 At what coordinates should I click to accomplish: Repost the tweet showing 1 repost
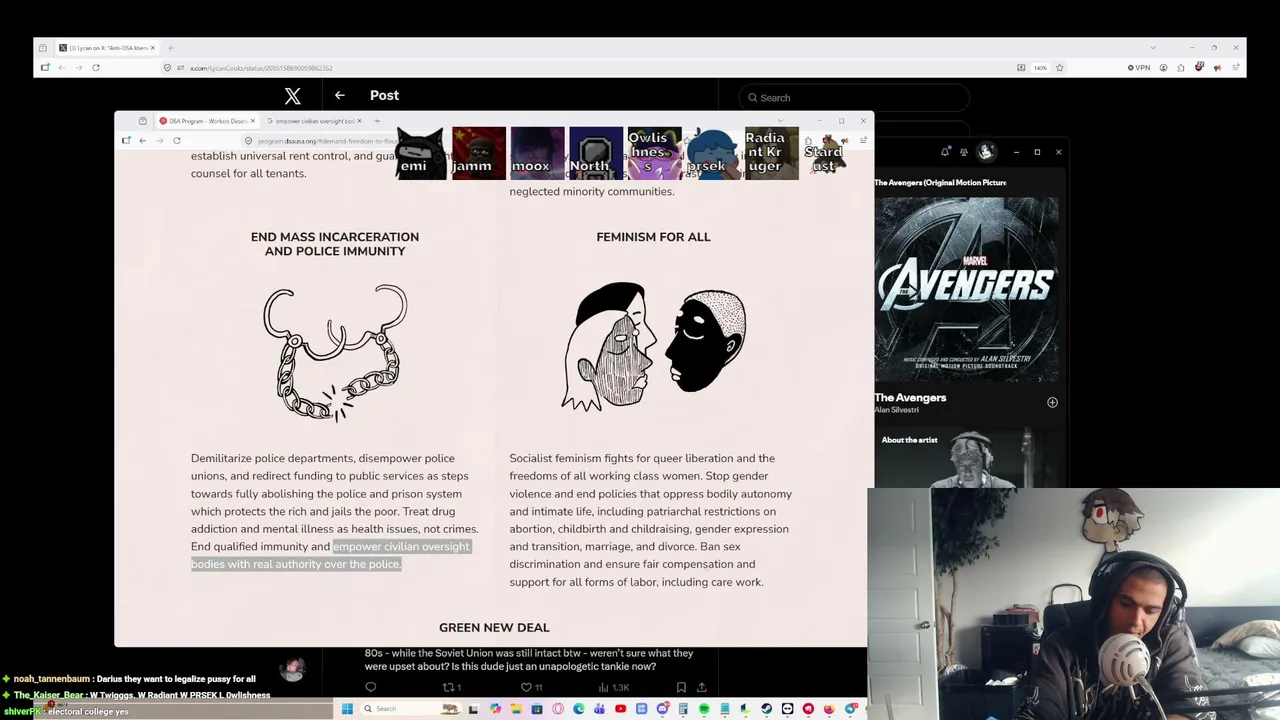[x=451, y=687]
